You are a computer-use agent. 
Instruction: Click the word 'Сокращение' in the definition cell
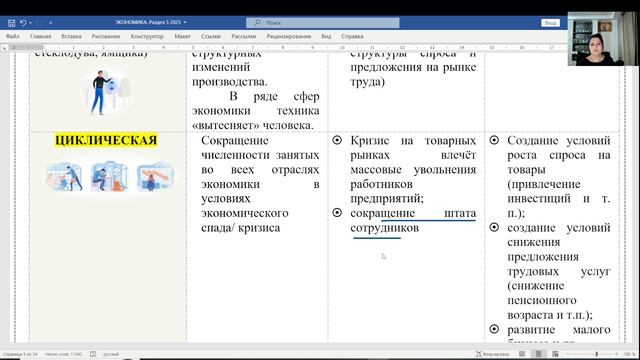click(235, 140)
